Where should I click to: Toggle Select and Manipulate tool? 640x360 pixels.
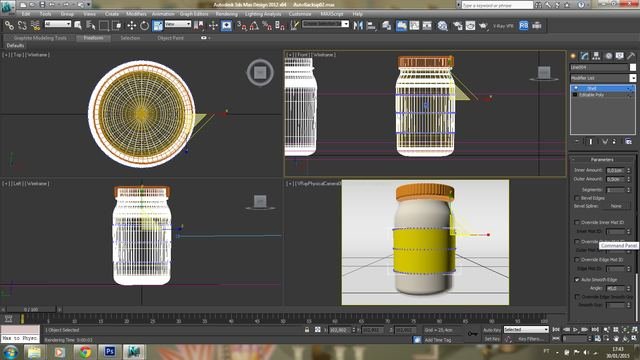click(x=213, y=26)
